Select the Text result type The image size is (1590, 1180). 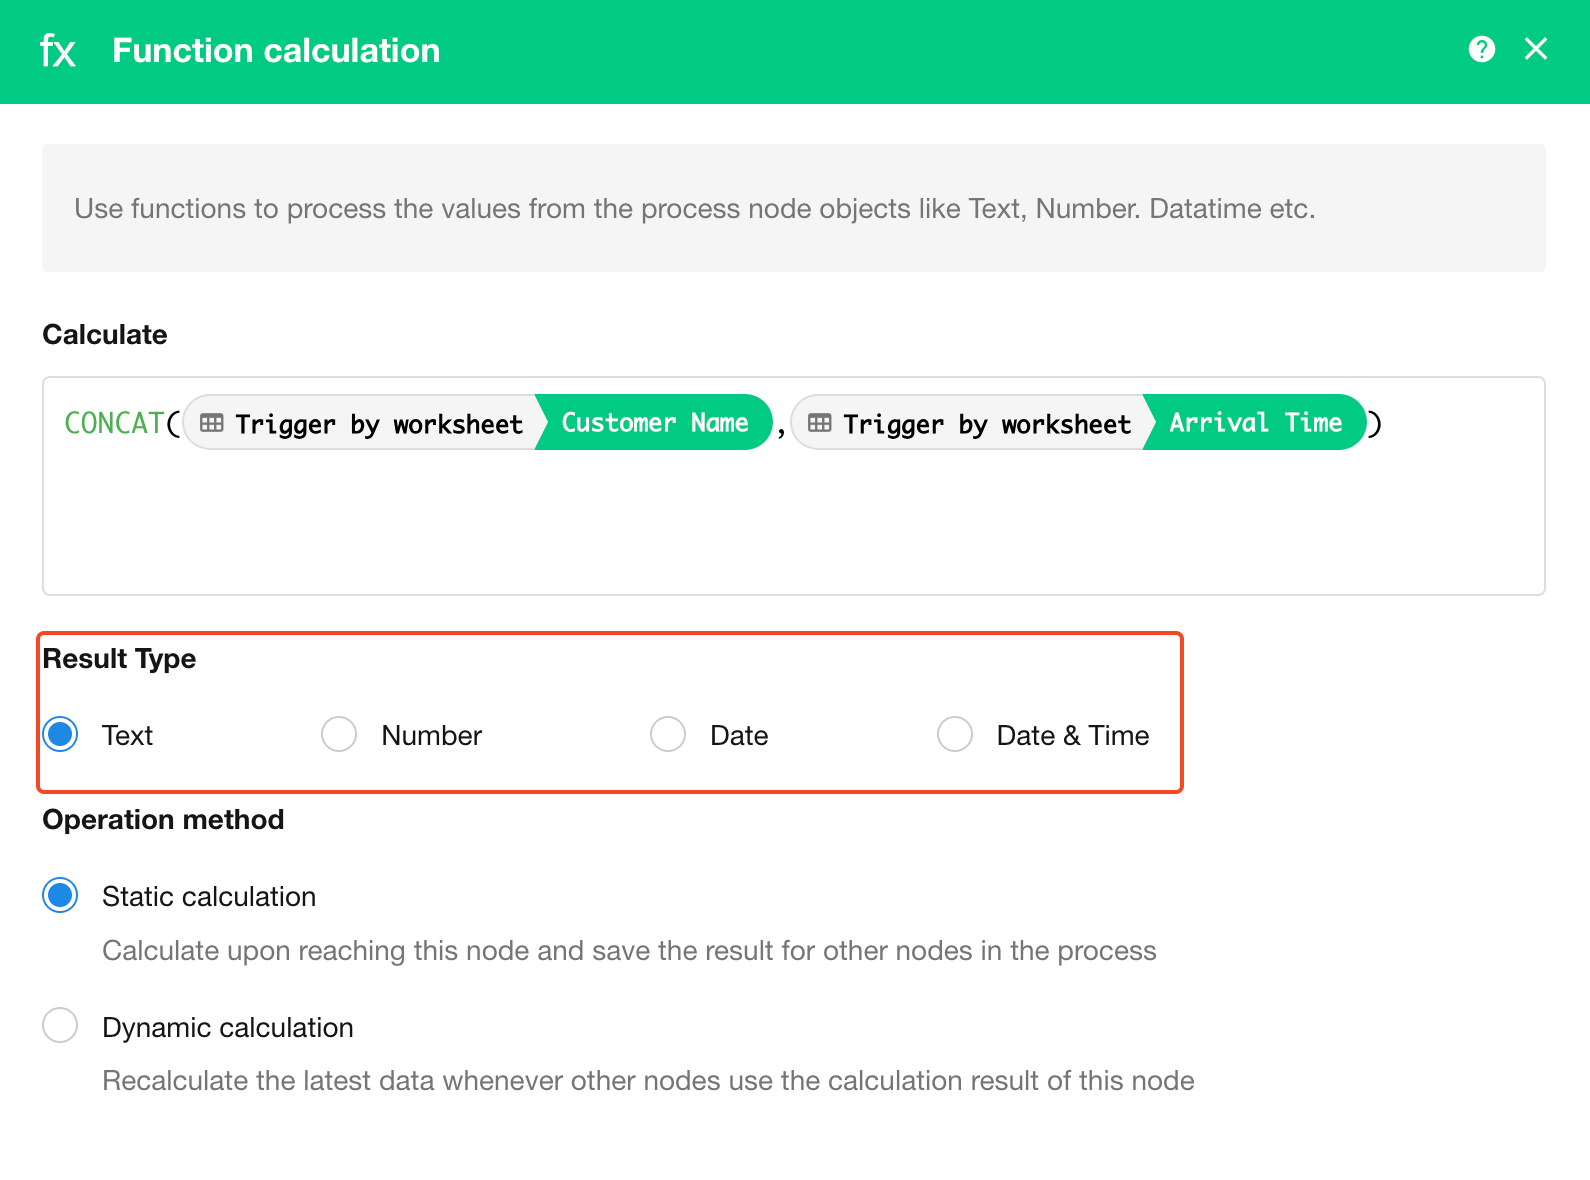[61, 734]
